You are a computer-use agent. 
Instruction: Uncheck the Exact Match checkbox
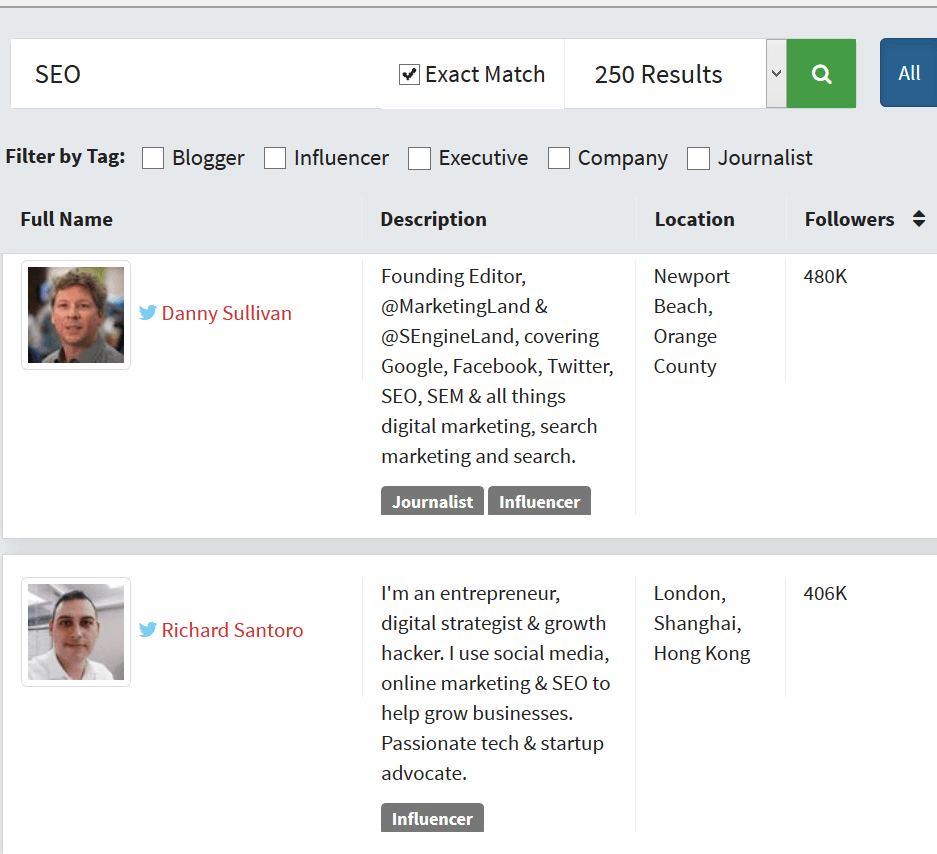click(409, 75)
